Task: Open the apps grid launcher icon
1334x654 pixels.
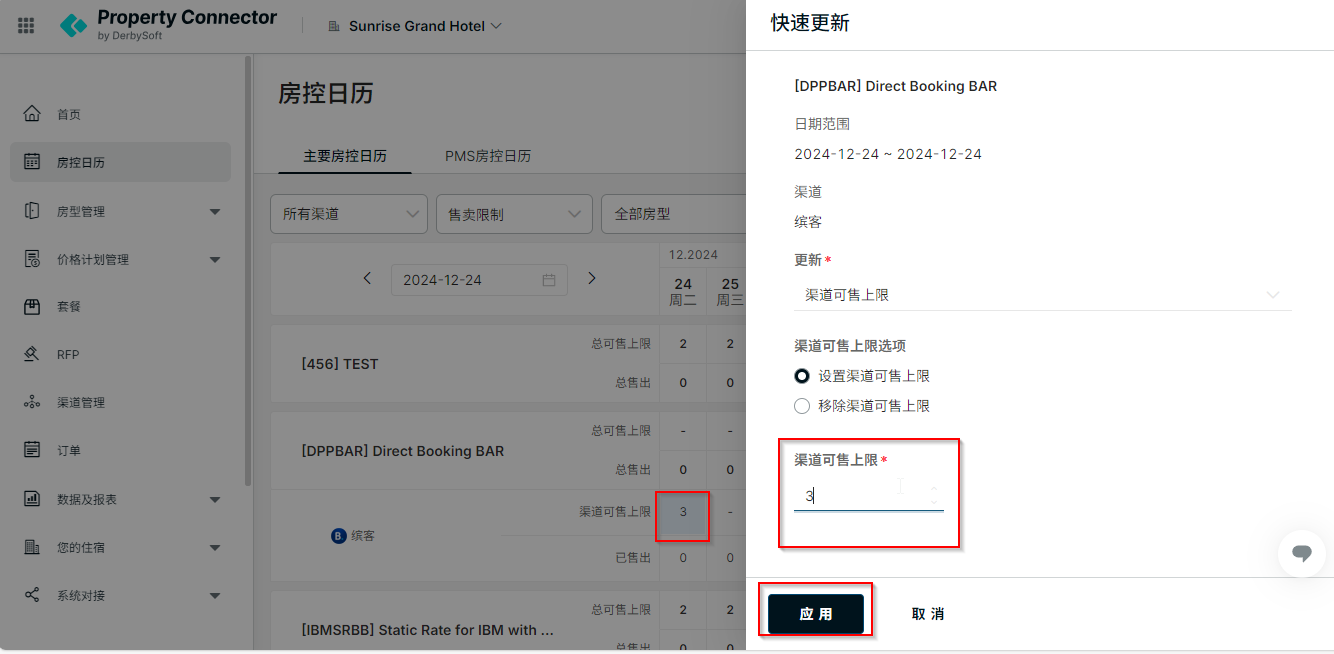Action: pos(26,26)
